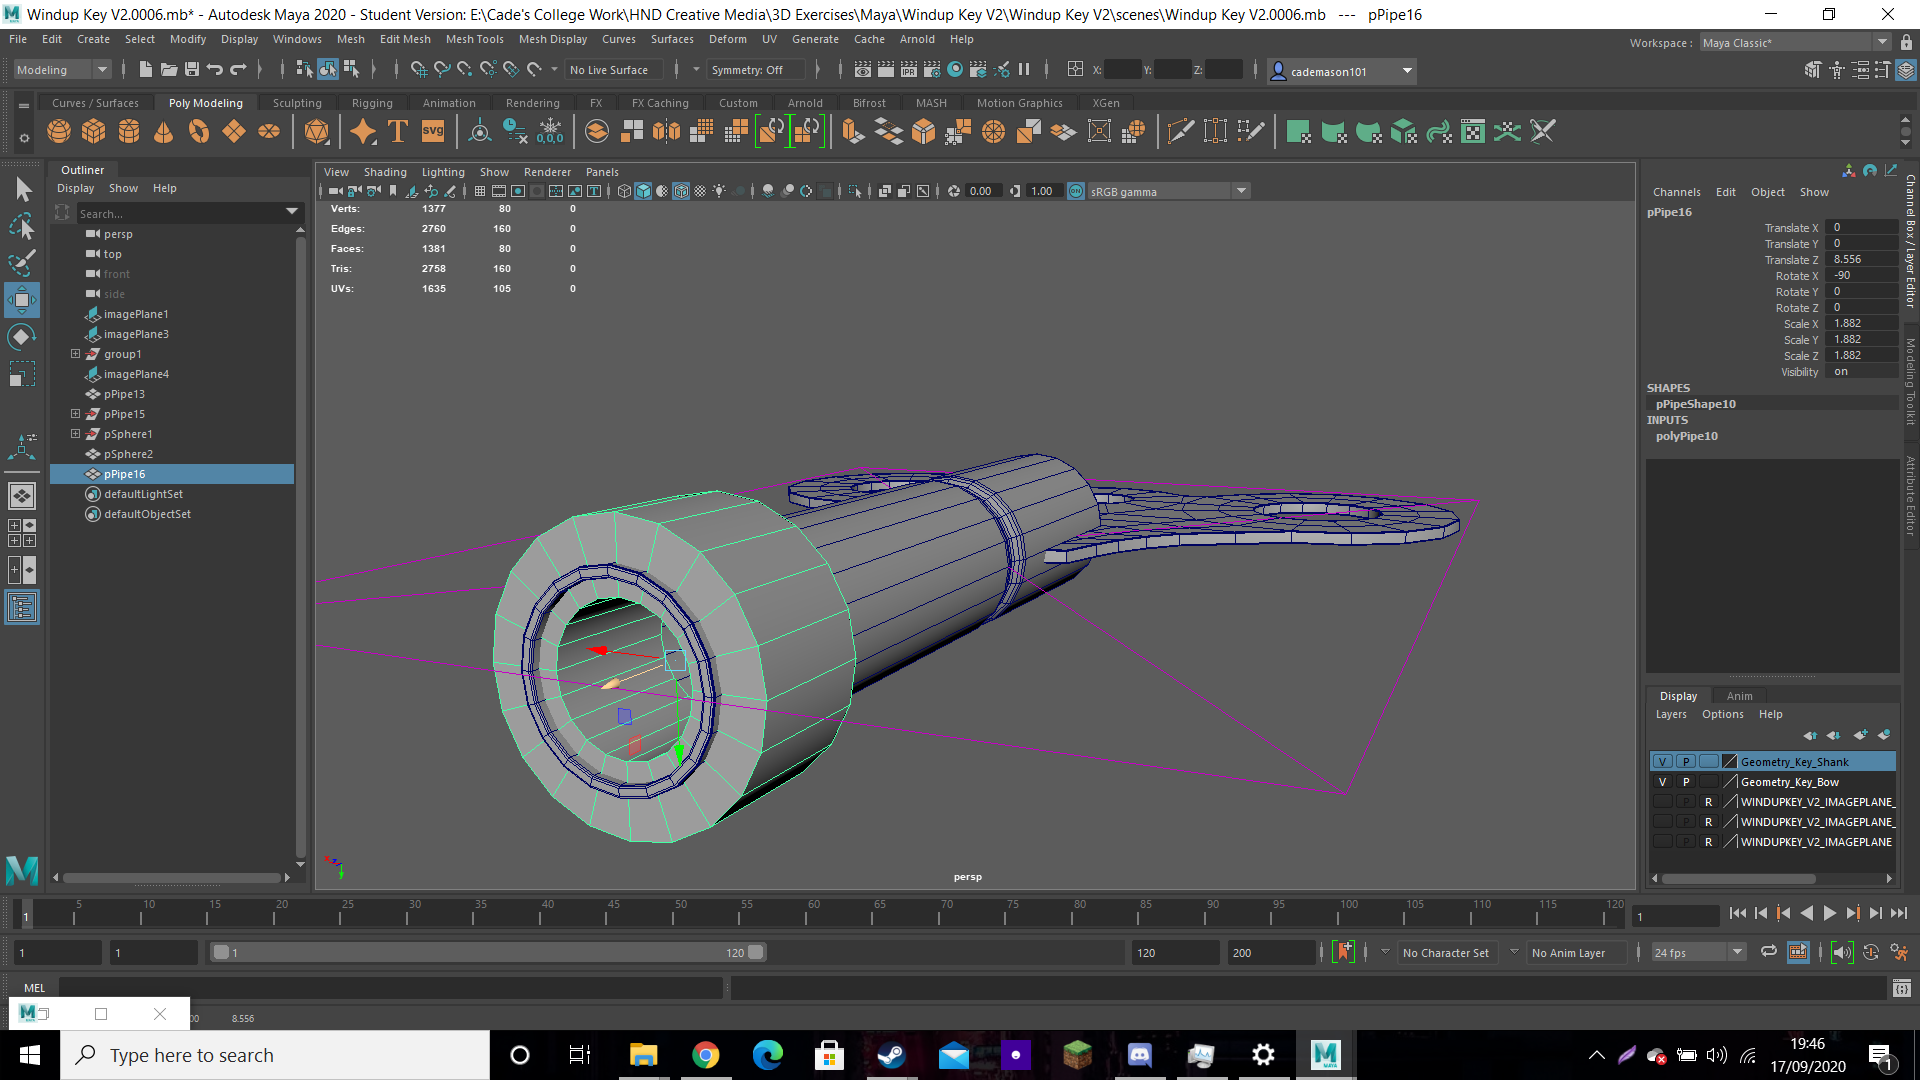
Task: Open the Mesh Tools menu
Action: tap(474, 39)
